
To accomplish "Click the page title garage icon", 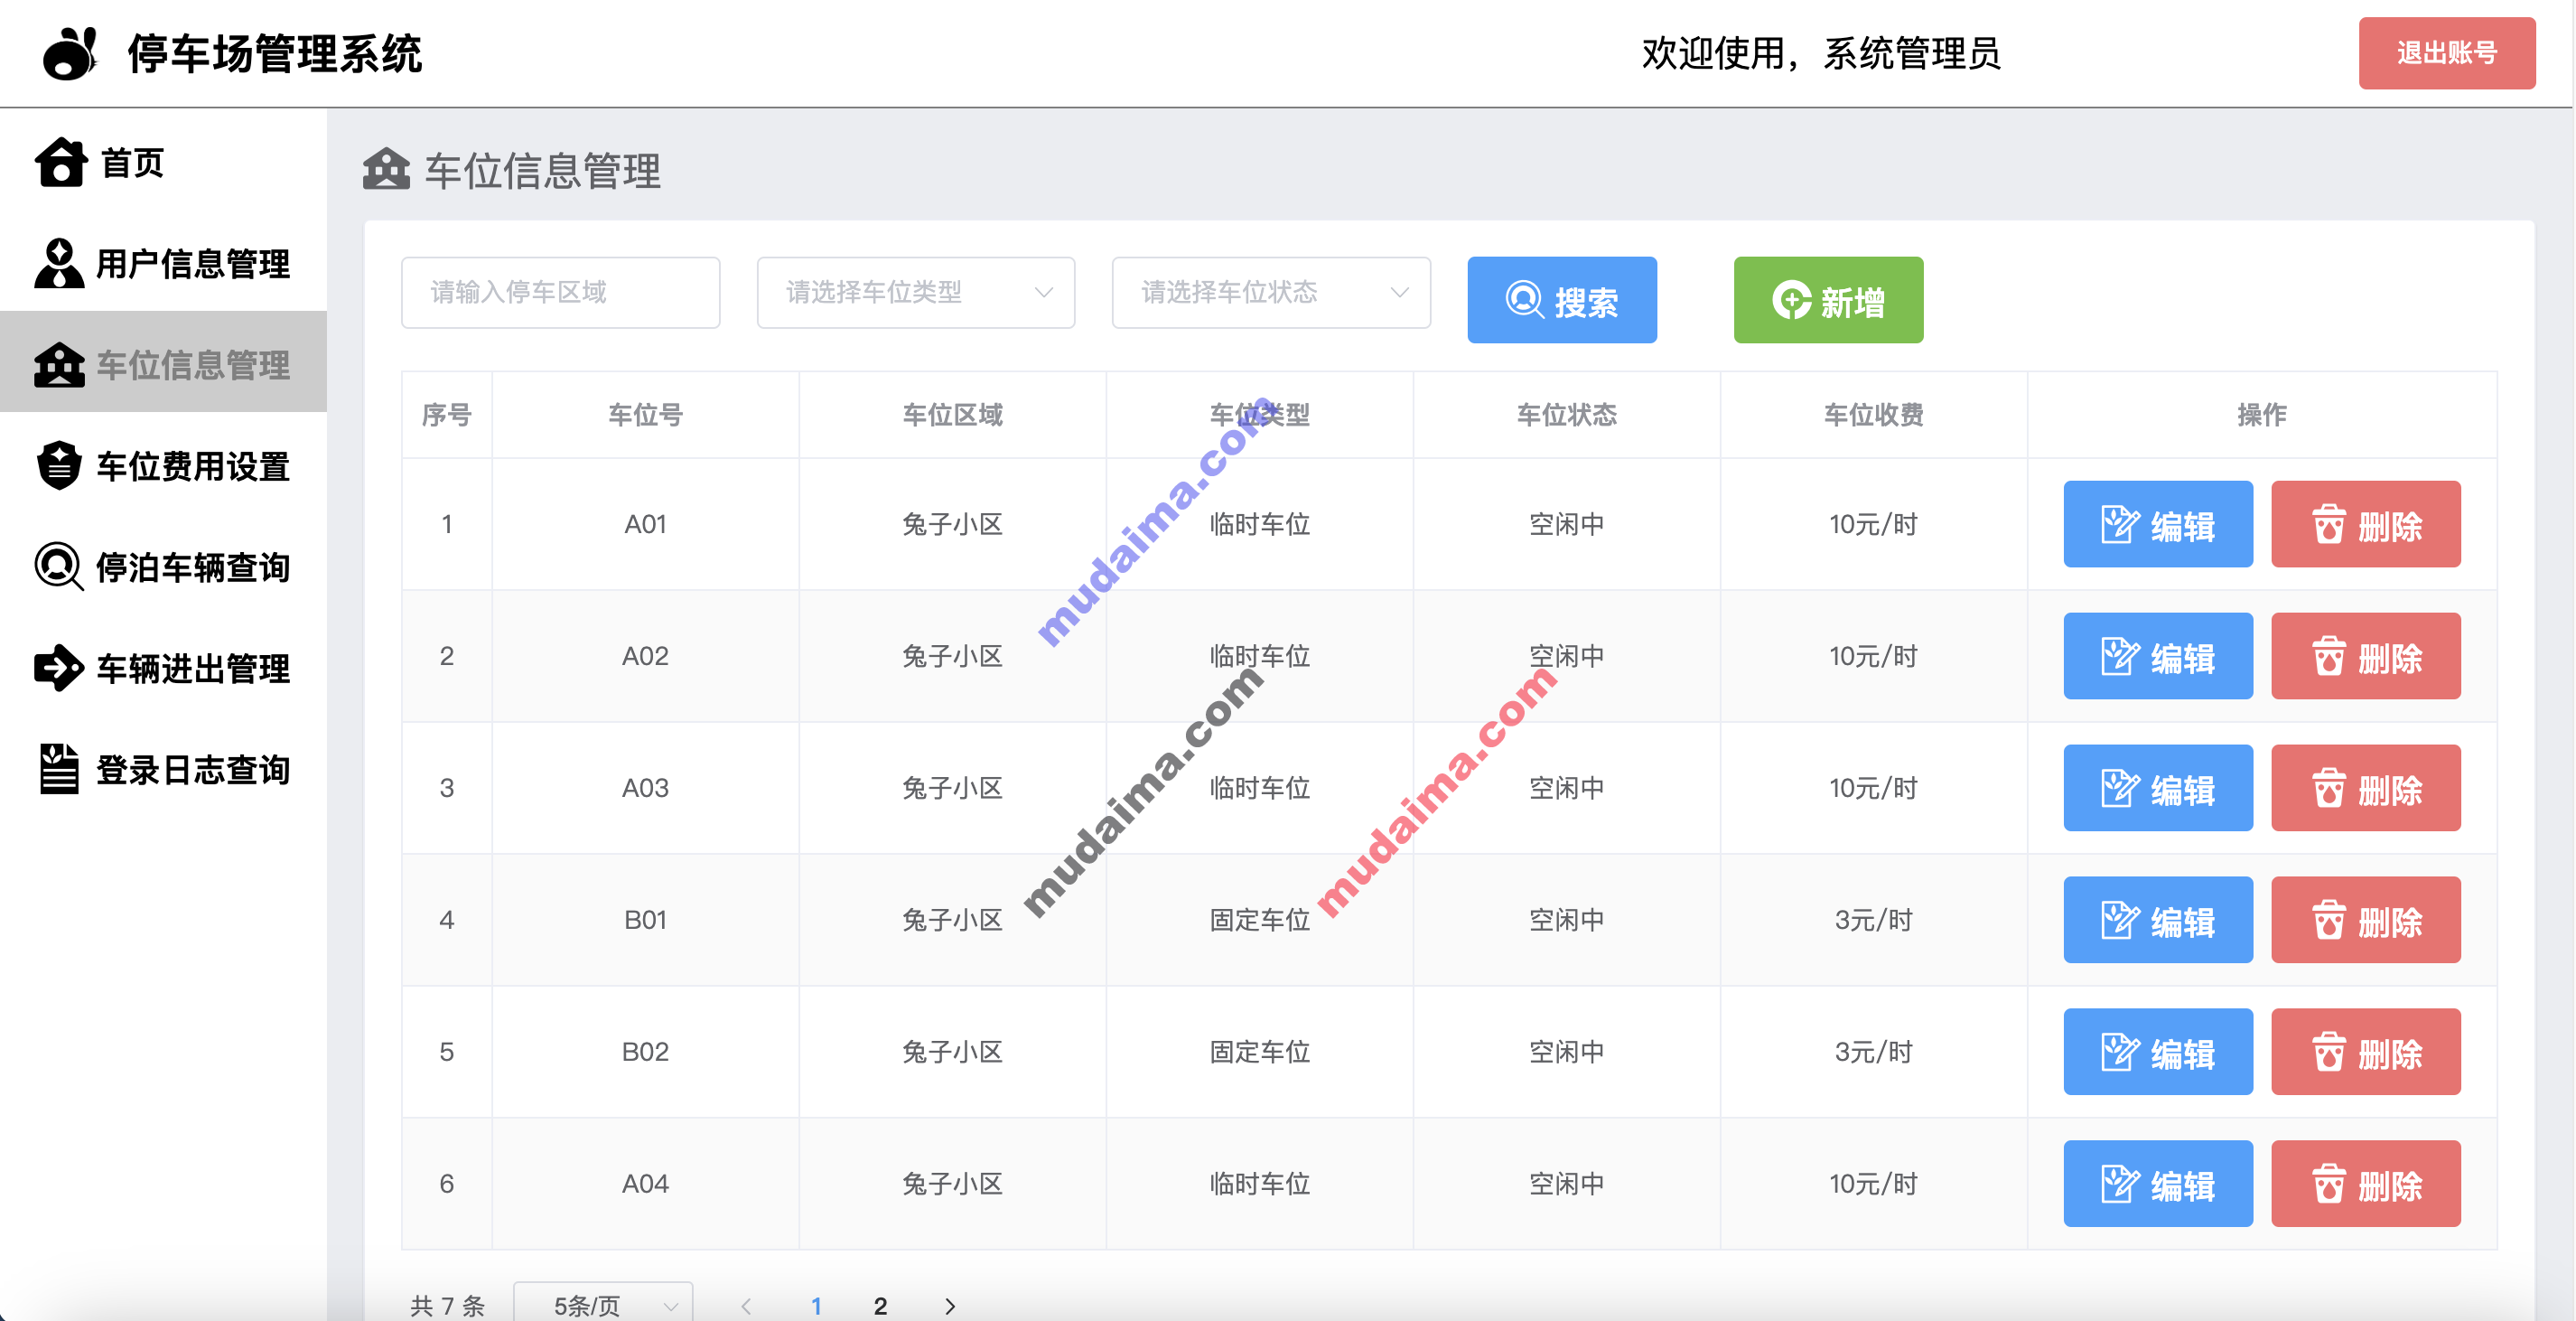I will (x=387, y=169).
